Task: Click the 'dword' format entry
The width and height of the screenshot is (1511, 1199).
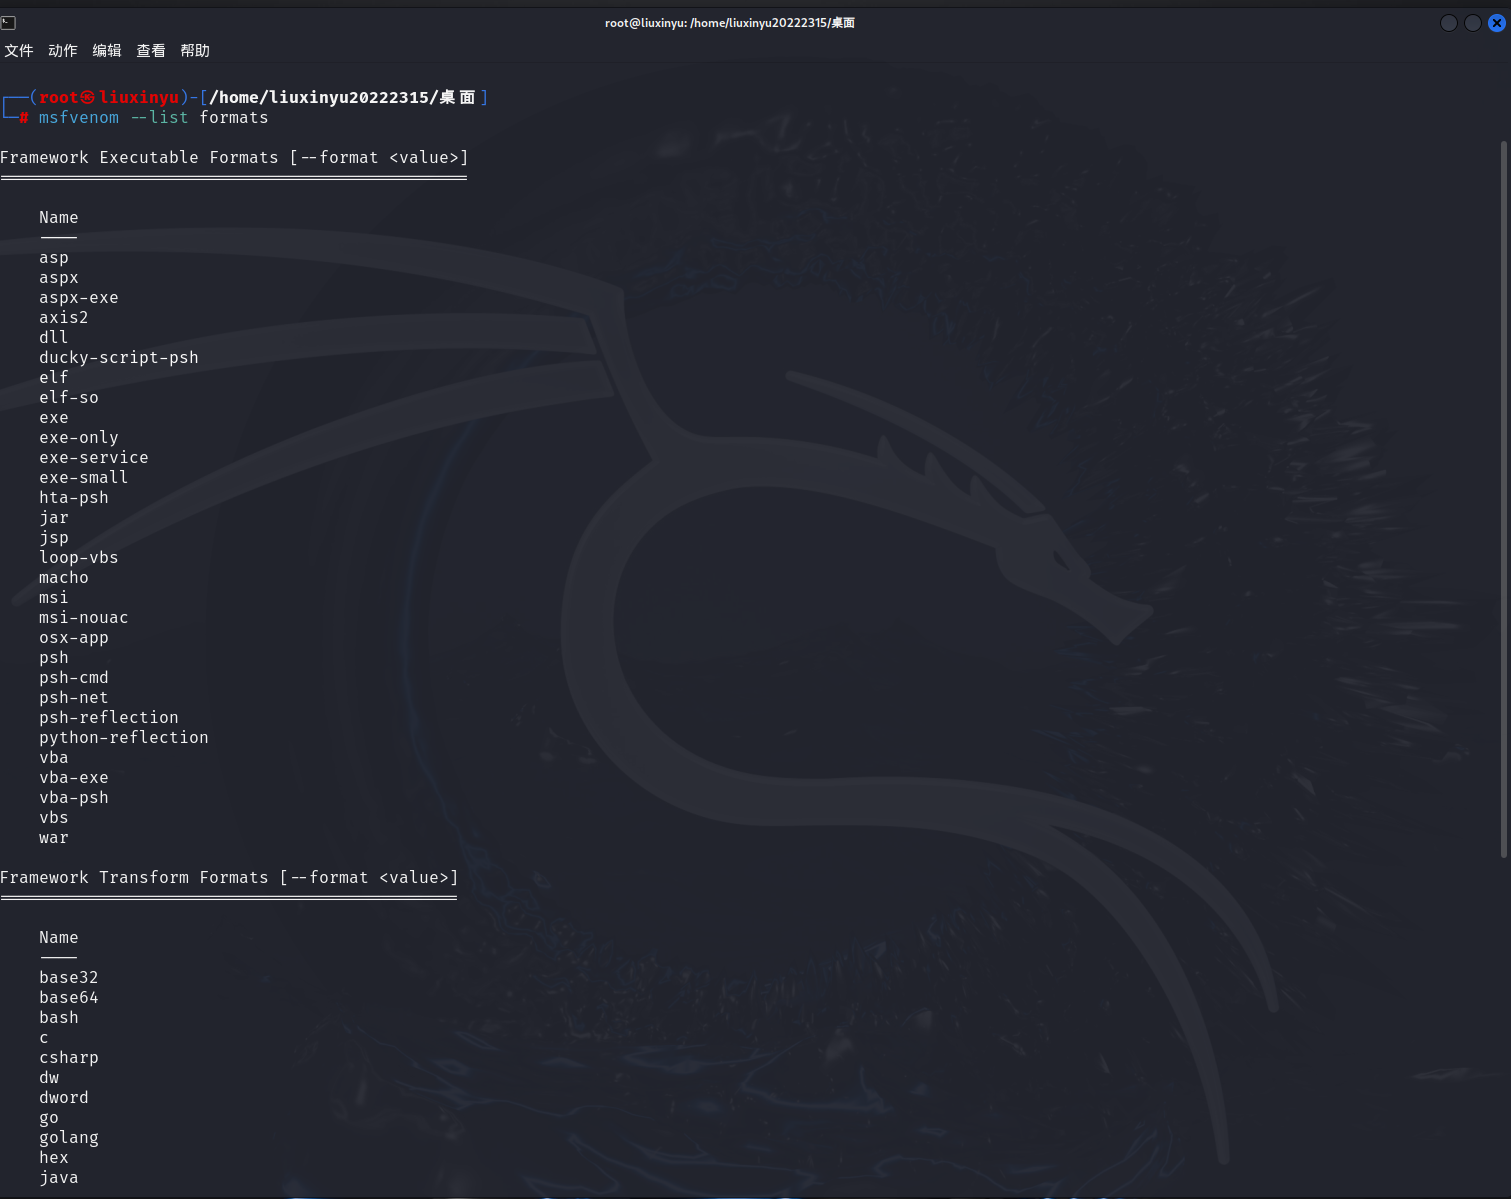Action: [64, 1098]
